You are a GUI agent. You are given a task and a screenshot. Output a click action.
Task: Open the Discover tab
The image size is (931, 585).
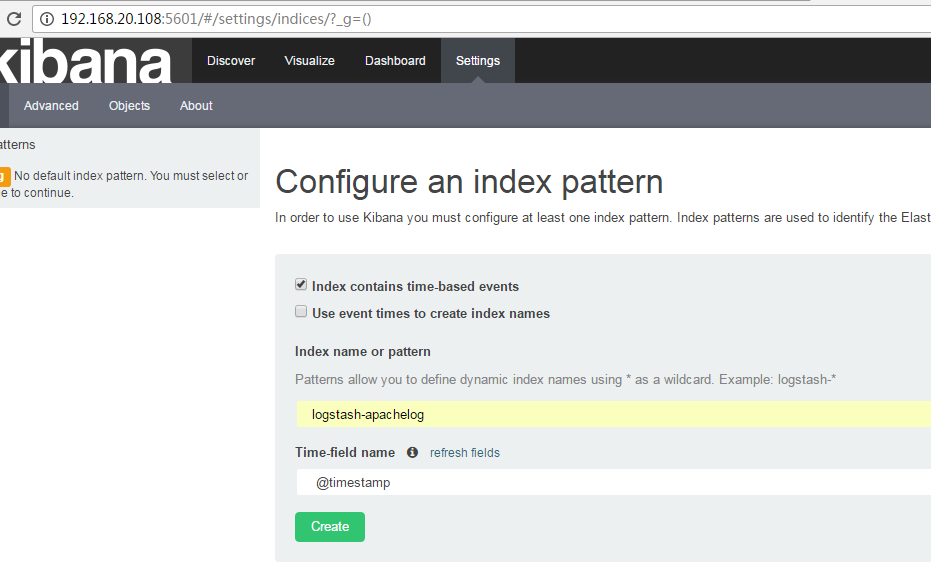(x=231, y=61)
